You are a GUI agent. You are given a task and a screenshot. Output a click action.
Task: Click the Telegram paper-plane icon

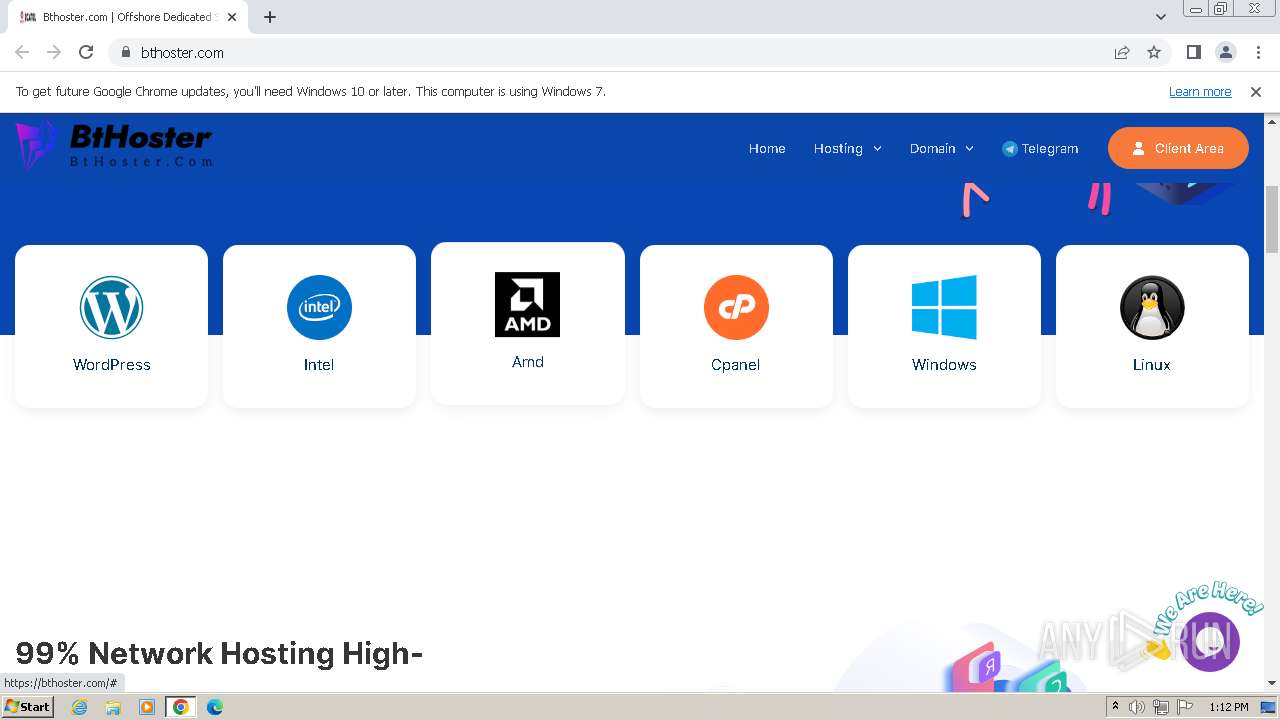[1010, 148]
